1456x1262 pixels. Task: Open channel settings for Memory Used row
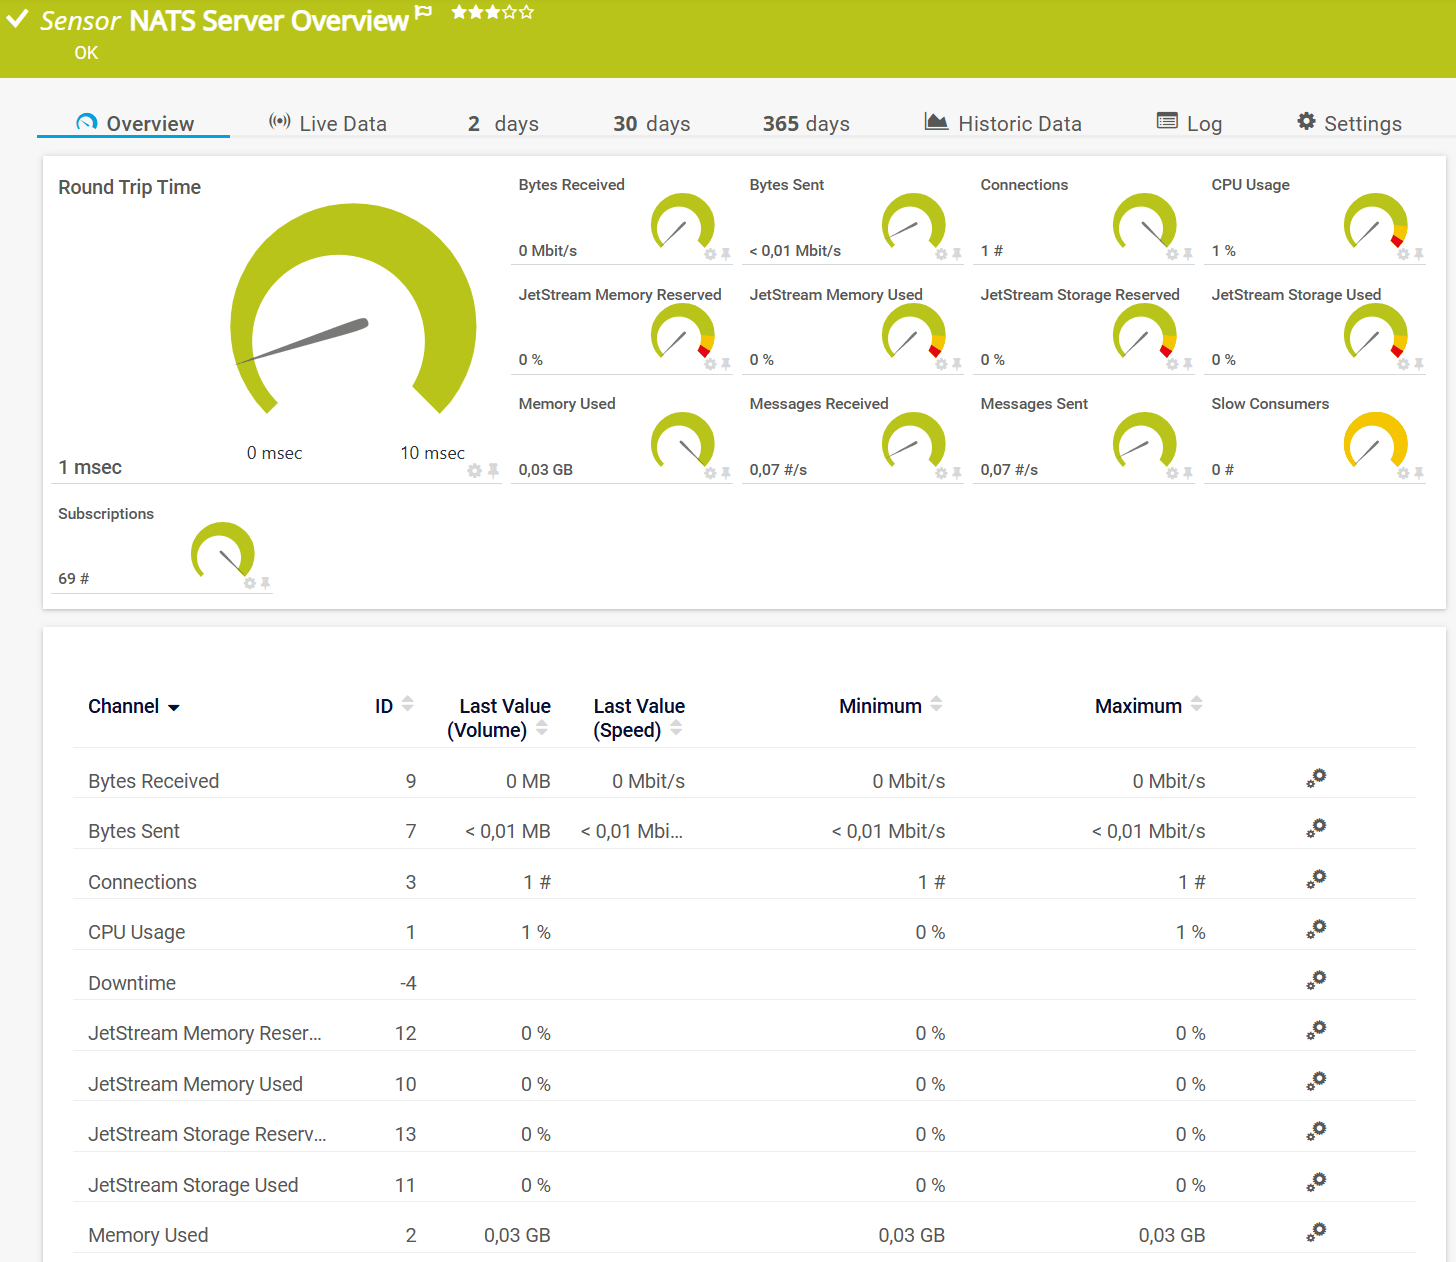pyautogui.click(x=1316, y=1232)
